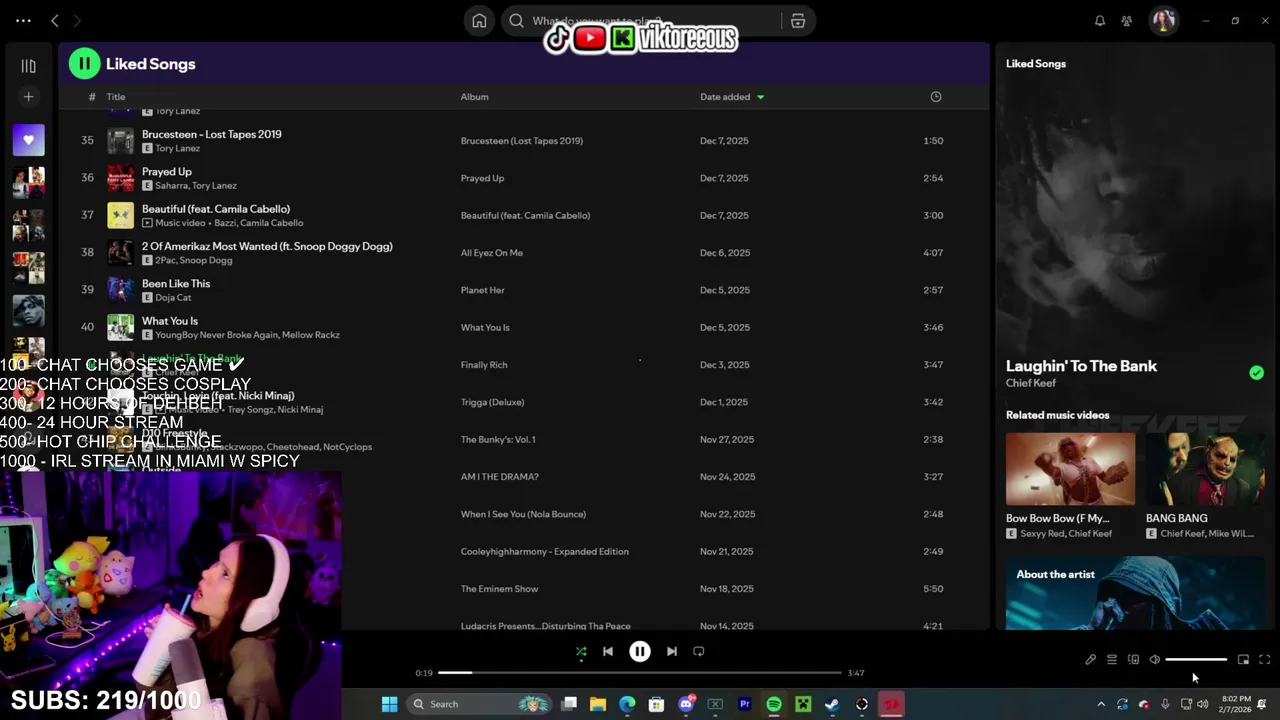Open Chief Keef artist link in side panel
Screen dimensions: 1280x720
point(1031,383)
